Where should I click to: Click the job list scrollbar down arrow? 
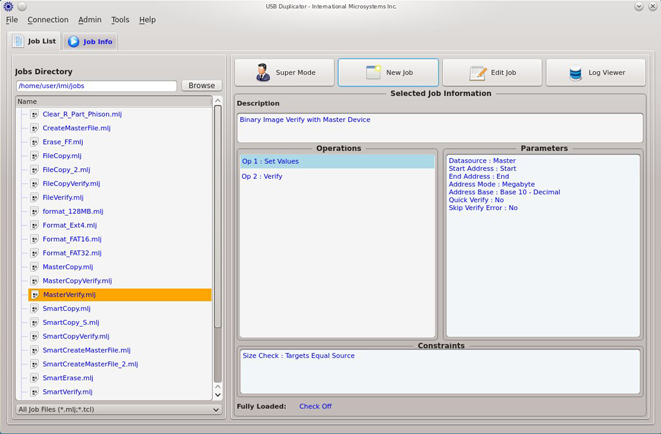[218, 395]
